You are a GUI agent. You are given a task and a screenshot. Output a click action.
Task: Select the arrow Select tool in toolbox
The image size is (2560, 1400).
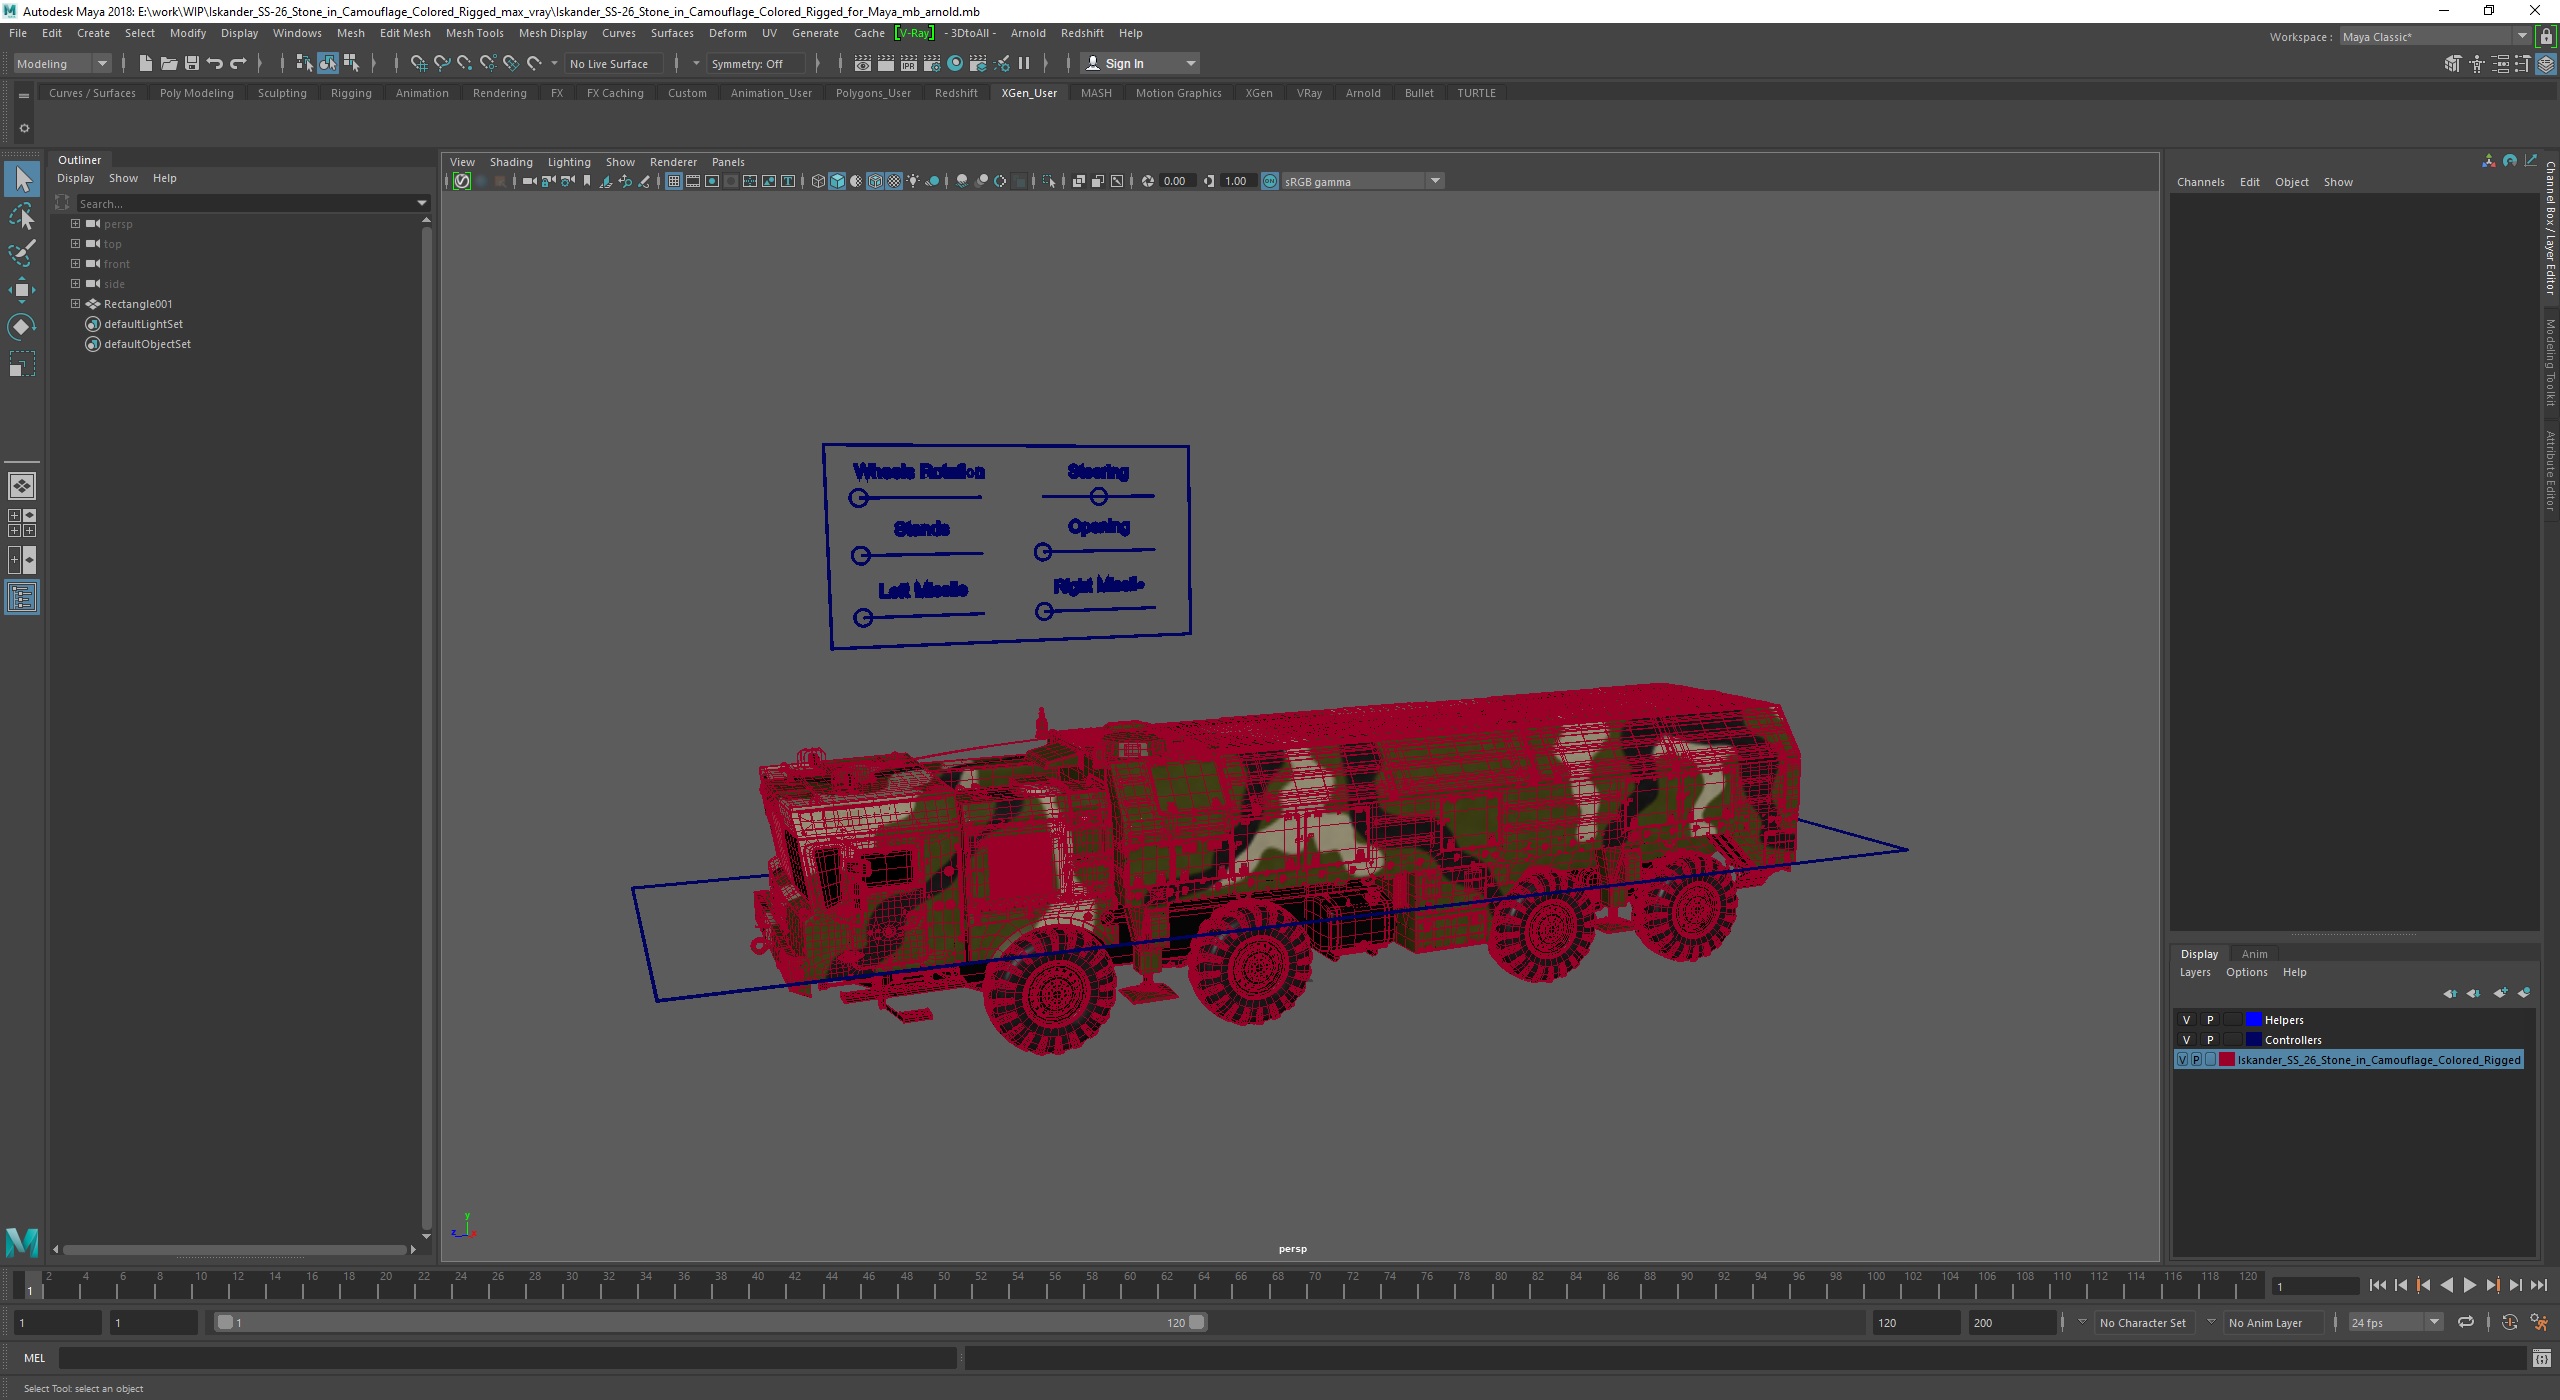22,180
